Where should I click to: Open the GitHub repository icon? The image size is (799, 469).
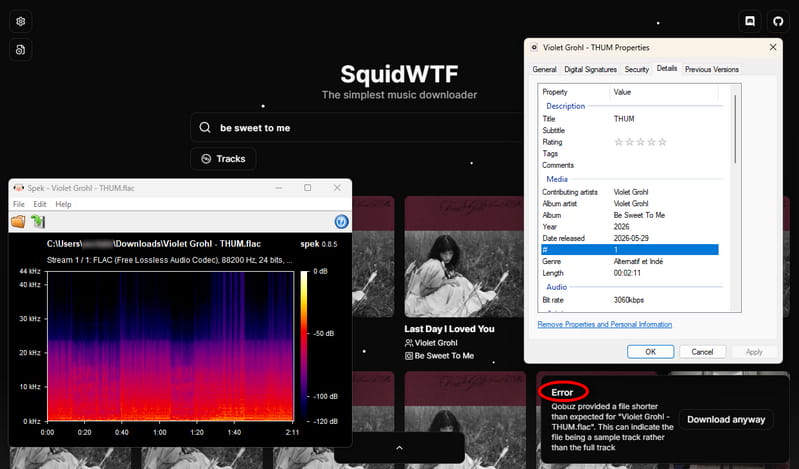click(x=778, y=21)
